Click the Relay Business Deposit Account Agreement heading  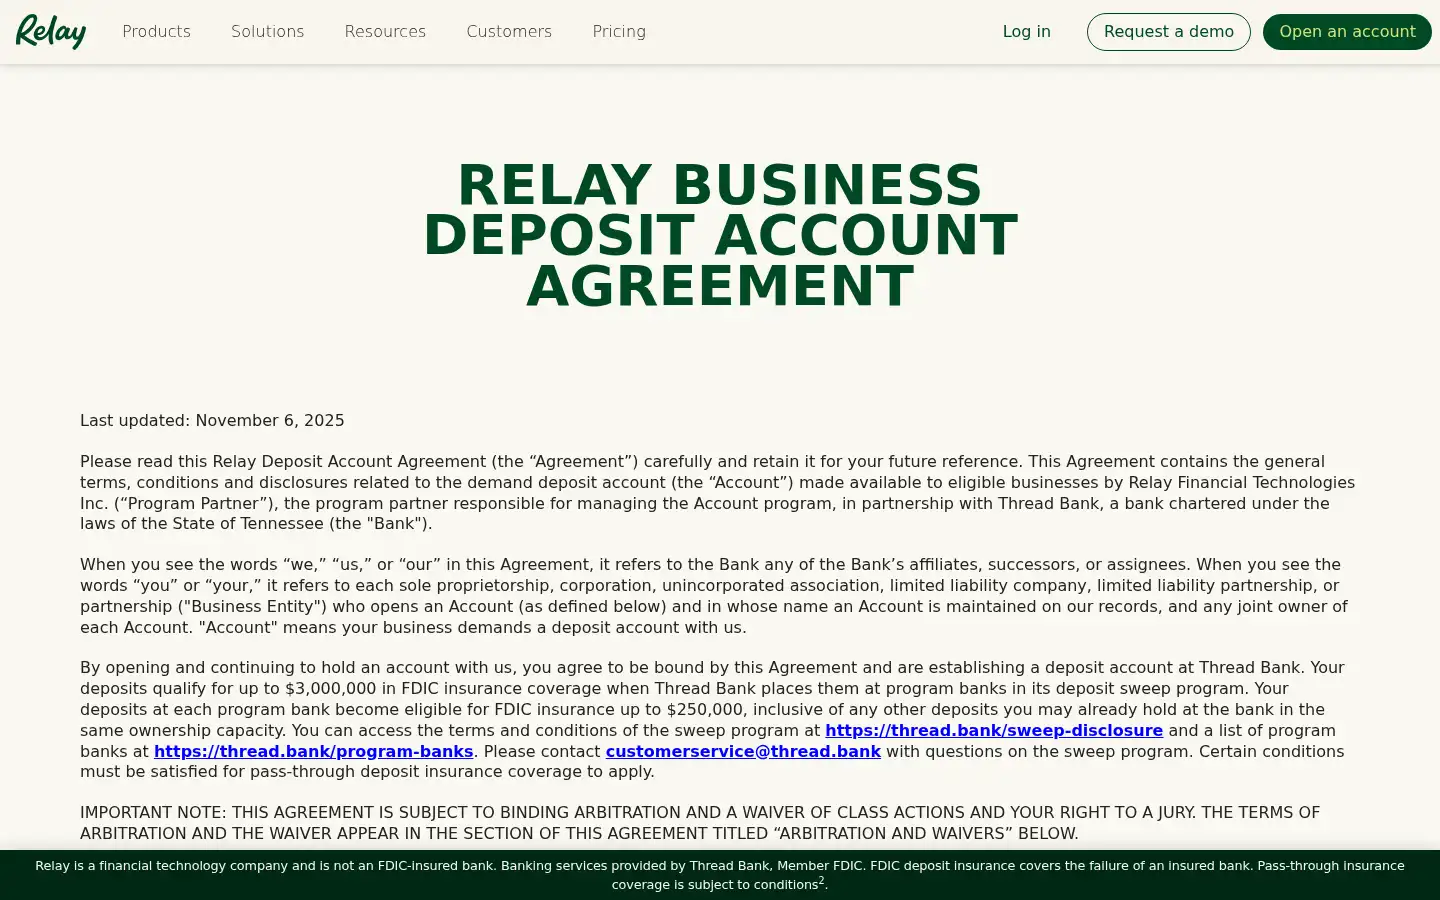[720, 235]
